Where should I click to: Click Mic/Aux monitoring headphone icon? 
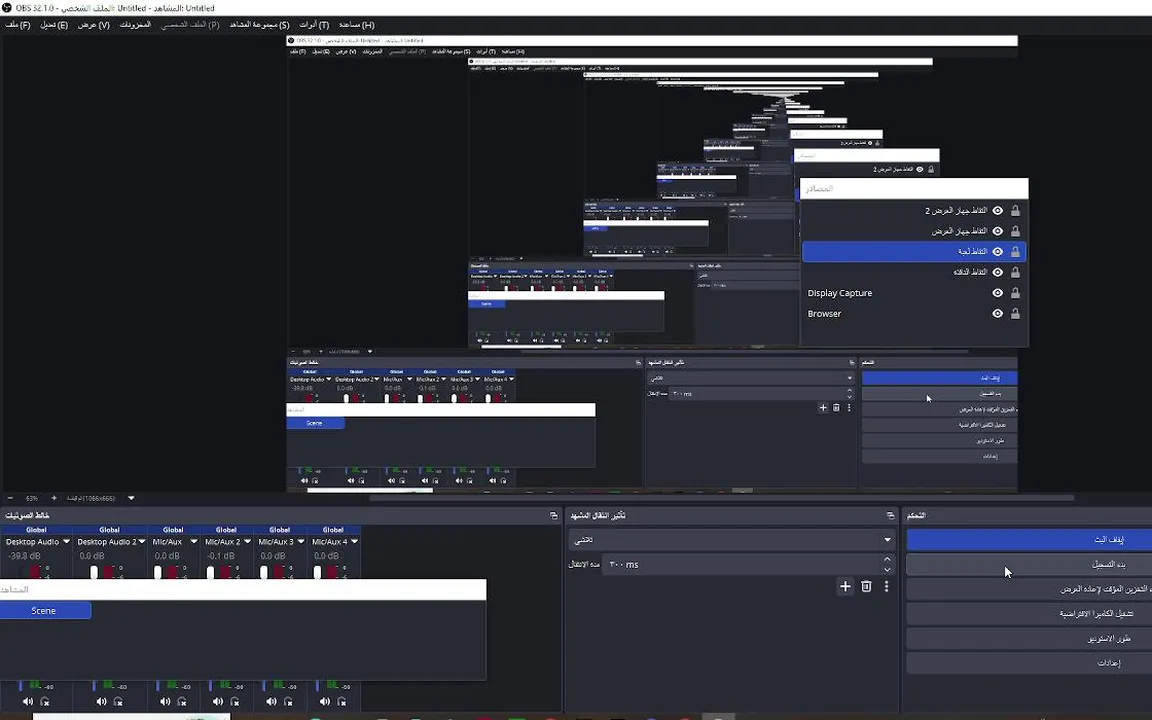[x=182, y=702]
